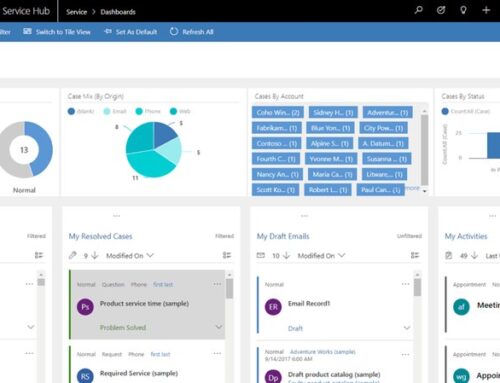Click the down arrow in Cases By Account scrollbar
This screenshot has height=383, width=500.
(x=425, y=191)
